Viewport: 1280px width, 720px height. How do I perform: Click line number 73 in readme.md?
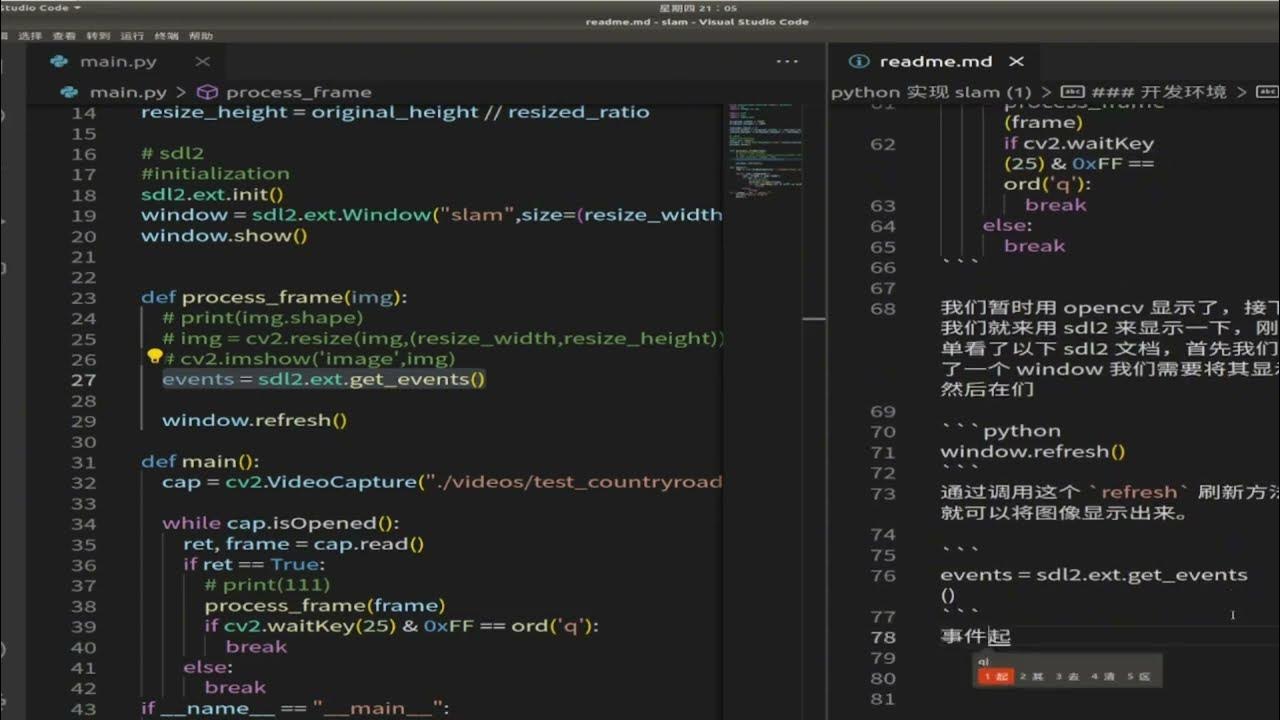pos(883,493)
